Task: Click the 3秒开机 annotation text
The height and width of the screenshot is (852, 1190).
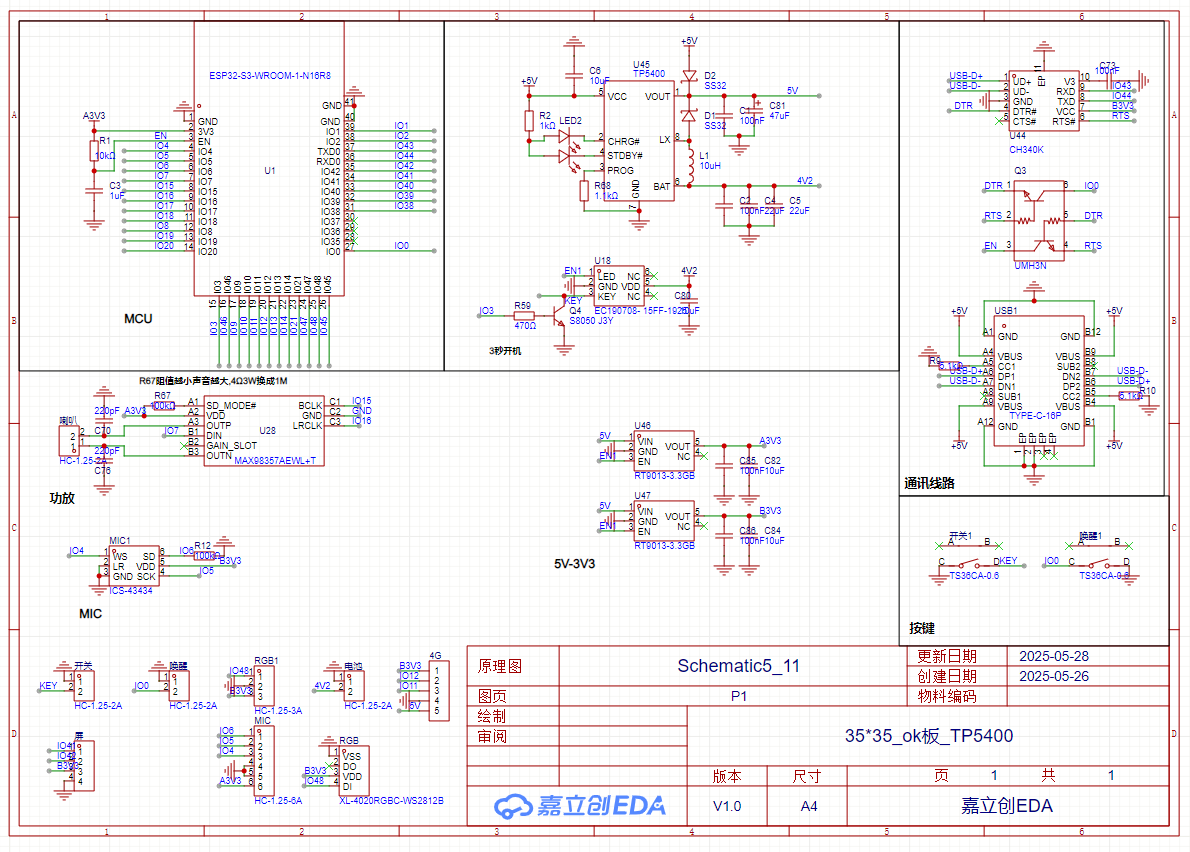Action: pyautogui.click(x=505, y=351)
